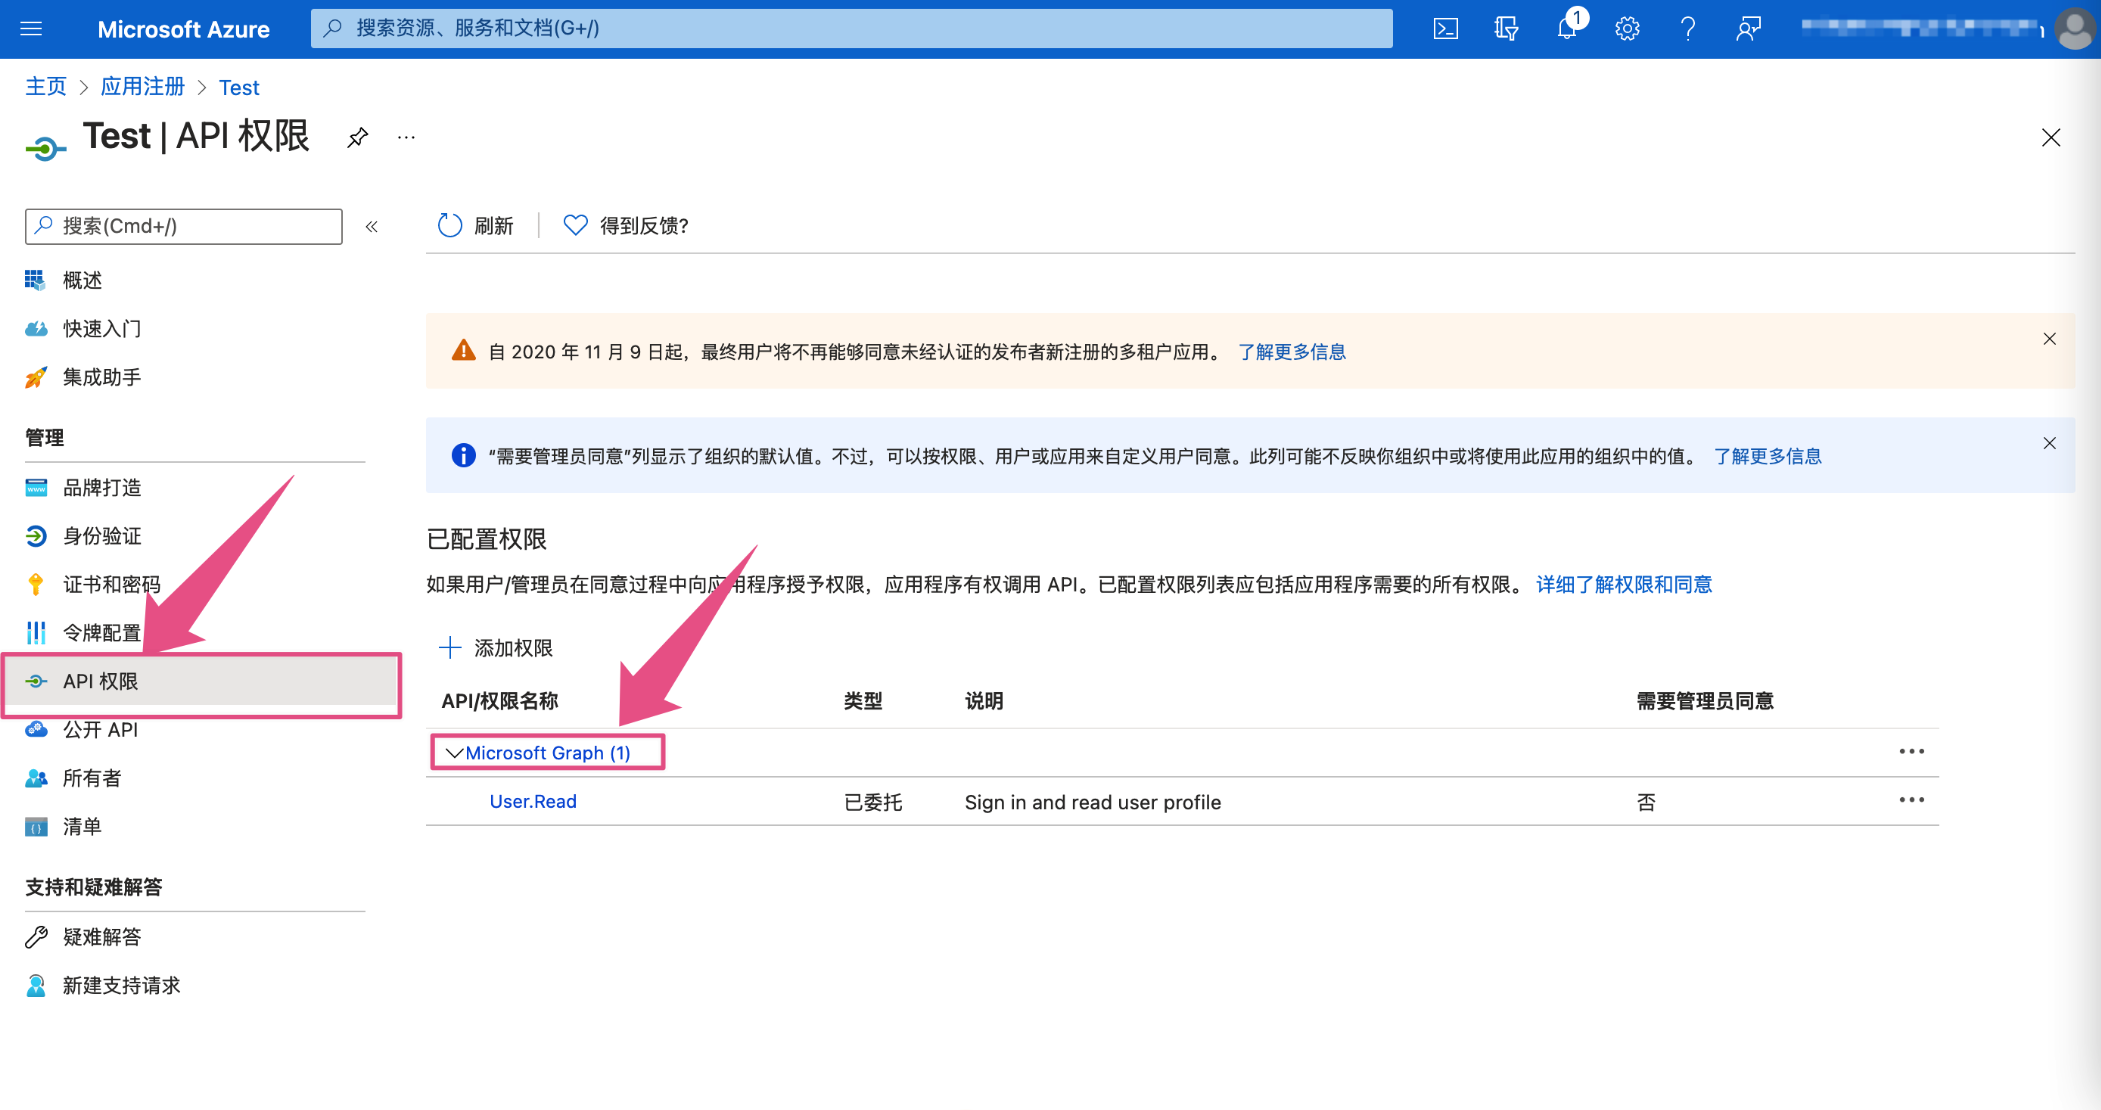The width and height of the screenshot is (2101, 1110).
Task: Open the notifications bell icon
Action: tap(1567, 29)
